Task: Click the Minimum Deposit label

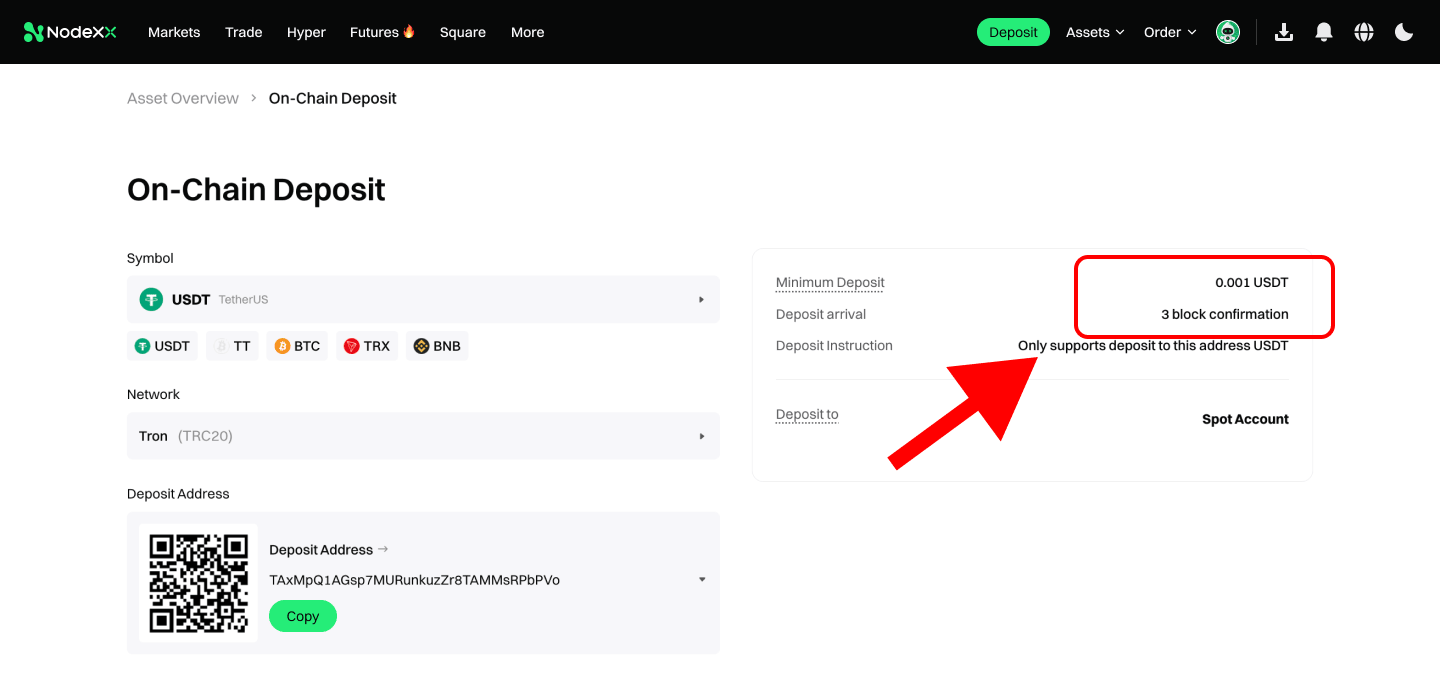Action: click(x=830, y=282)
